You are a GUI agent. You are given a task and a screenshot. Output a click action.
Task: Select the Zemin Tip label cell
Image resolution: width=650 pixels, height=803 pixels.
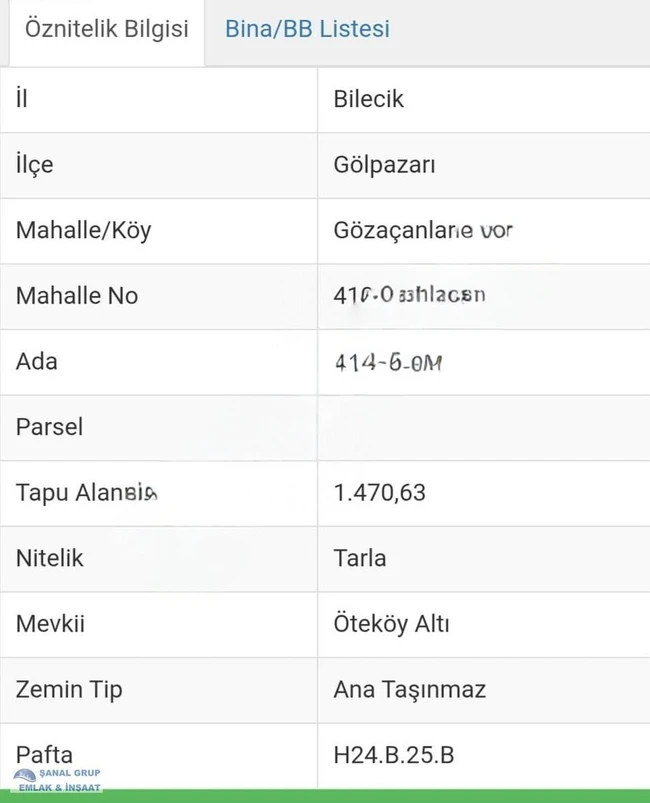point(69,689)
